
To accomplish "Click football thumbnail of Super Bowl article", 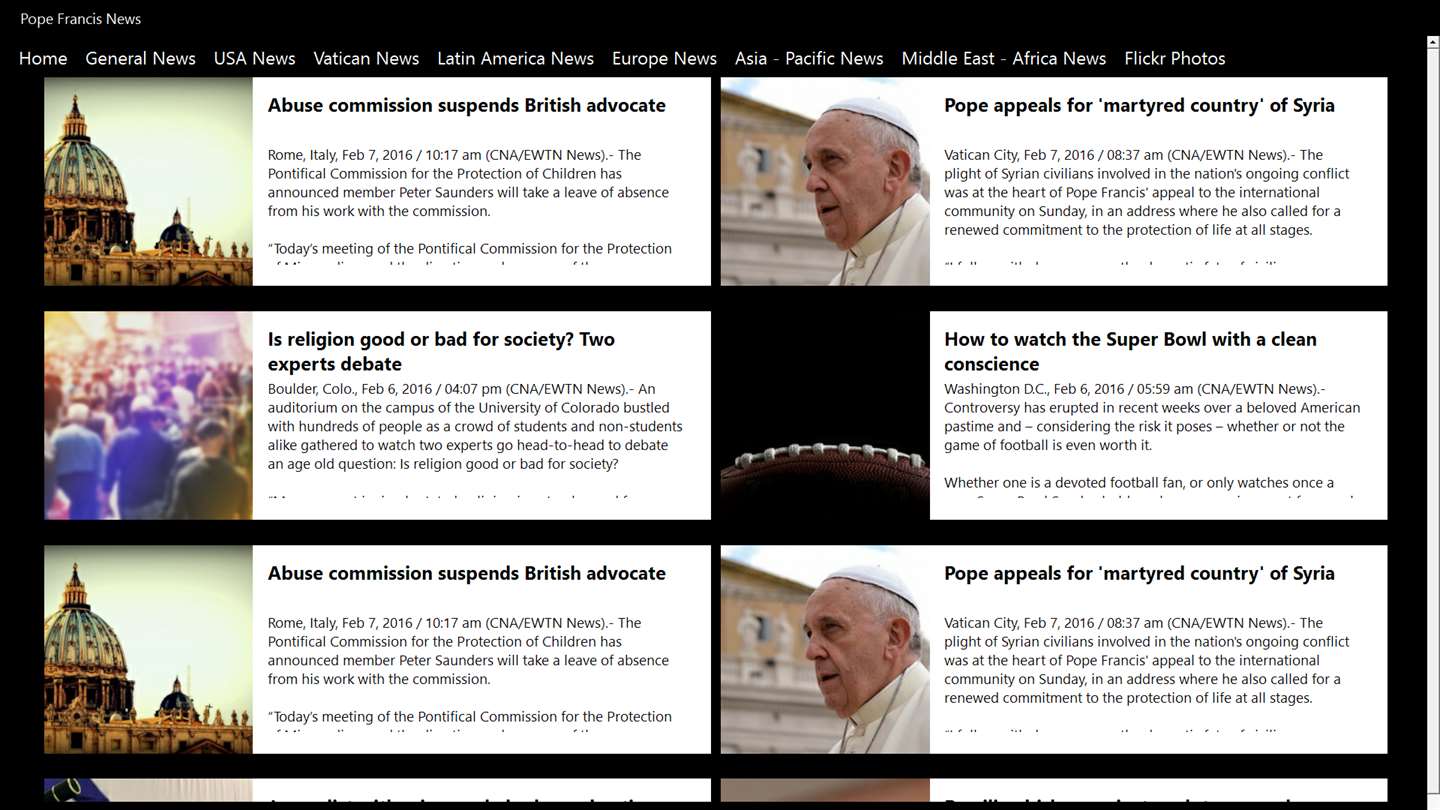I will click(x=825, y=415).
